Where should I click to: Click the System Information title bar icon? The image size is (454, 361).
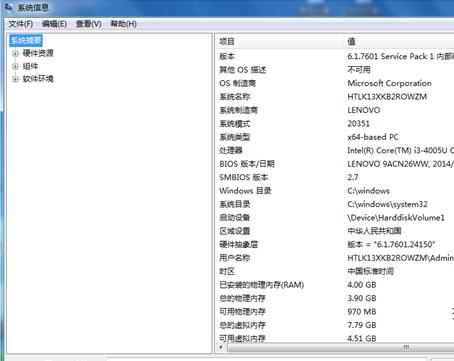click(8, 7)
